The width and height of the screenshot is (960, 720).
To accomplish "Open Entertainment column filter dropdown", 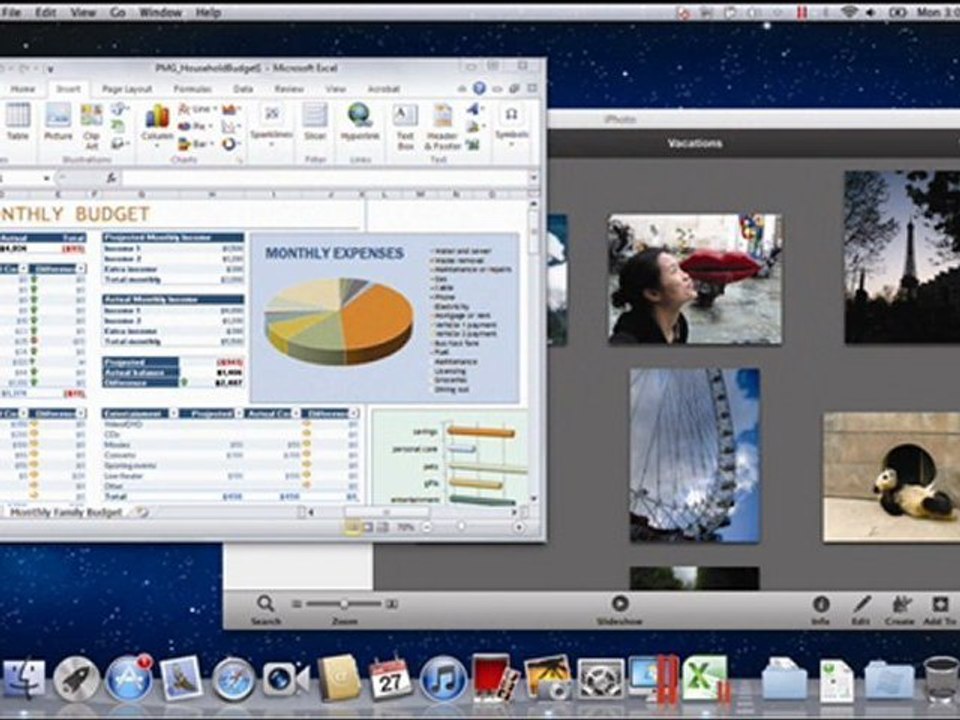I will [173, 413].
